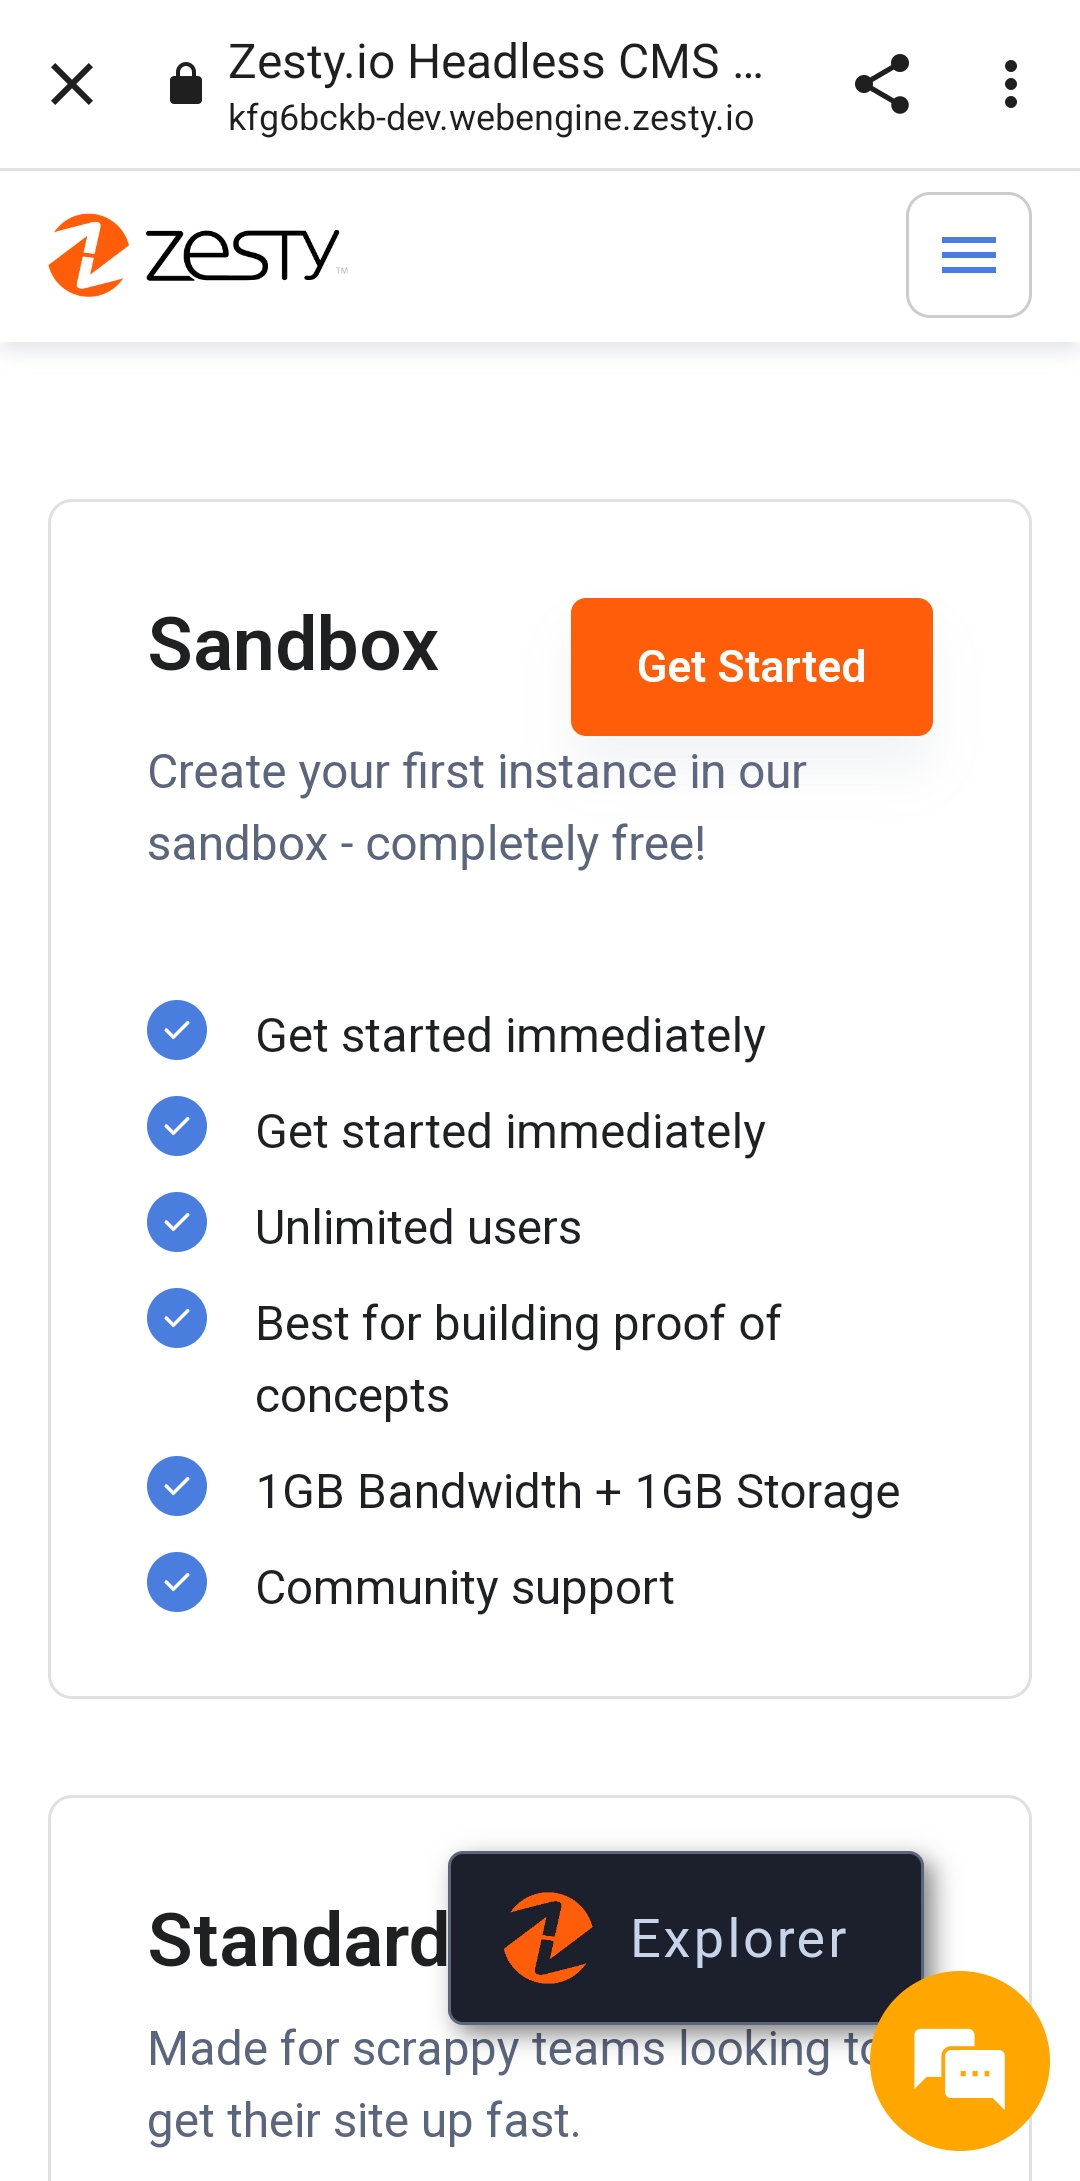Click the Explorer badge Zesty icon
This screenshot has width=1080, height=2181.
pos(550,1938)
